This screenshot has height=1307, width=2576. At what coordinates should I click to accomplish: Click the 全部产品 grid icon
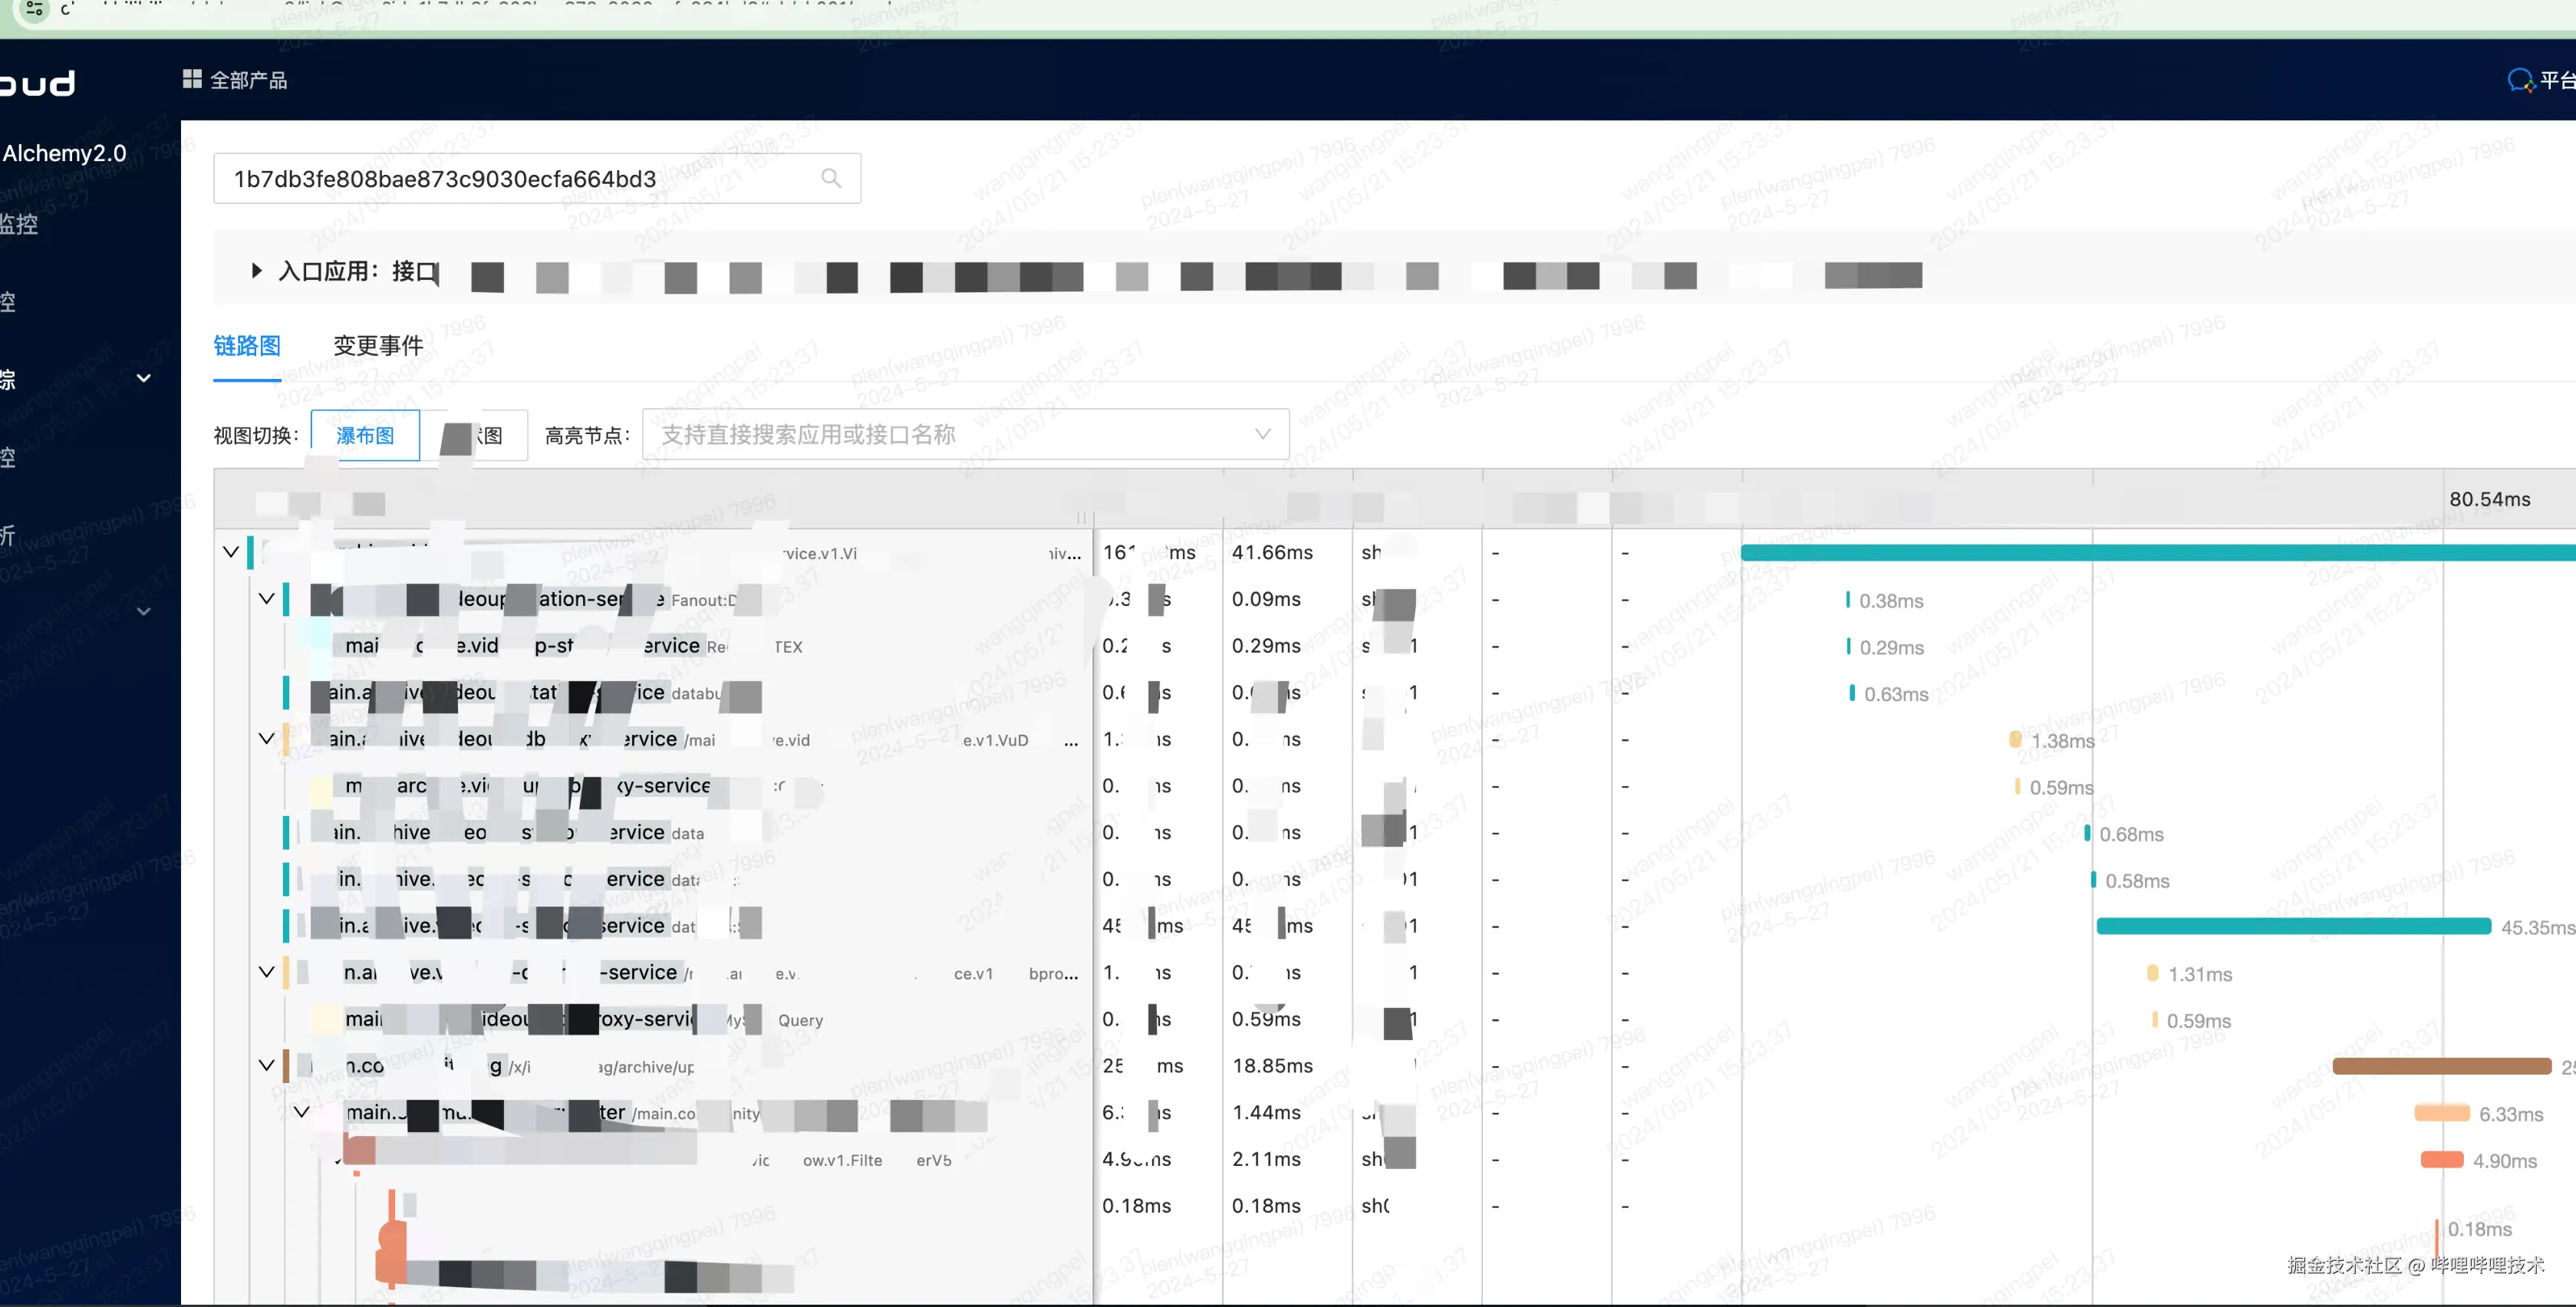[192, 79]
